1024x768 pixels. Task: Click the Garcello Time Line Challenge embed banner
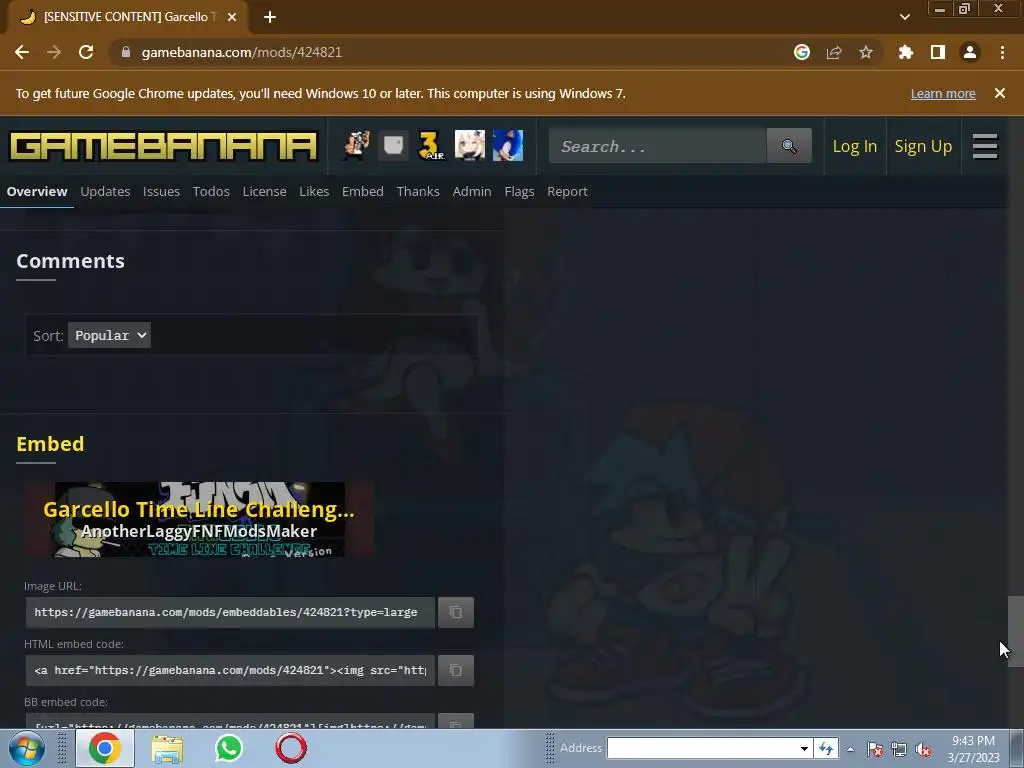pyautogui.click(x=199, y=520)
